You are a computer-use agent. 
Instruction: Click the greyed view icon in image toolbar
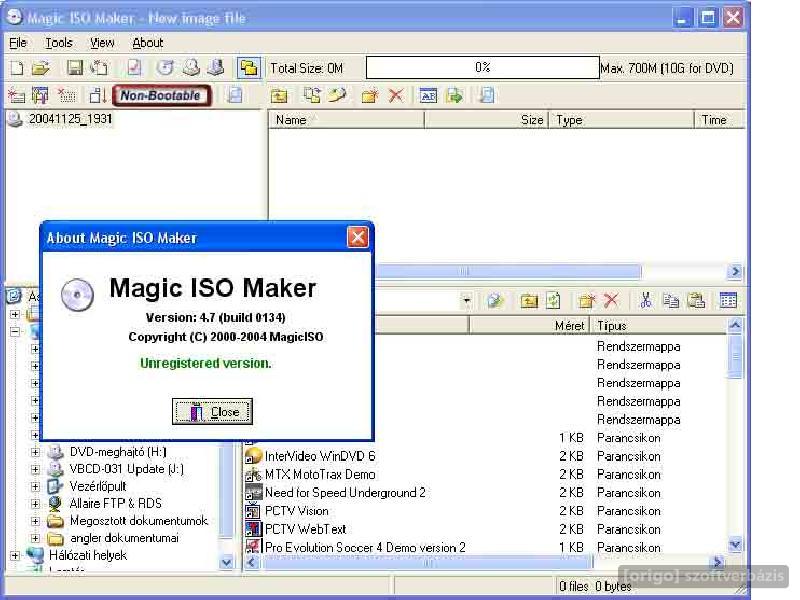coord(486,95)
